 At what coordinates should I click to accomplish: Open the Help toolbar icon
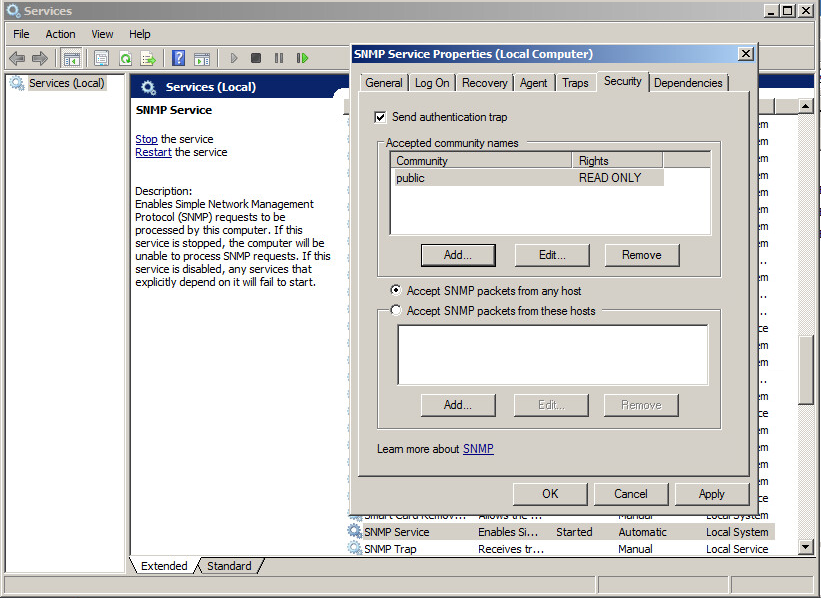[x=178, y=59]
